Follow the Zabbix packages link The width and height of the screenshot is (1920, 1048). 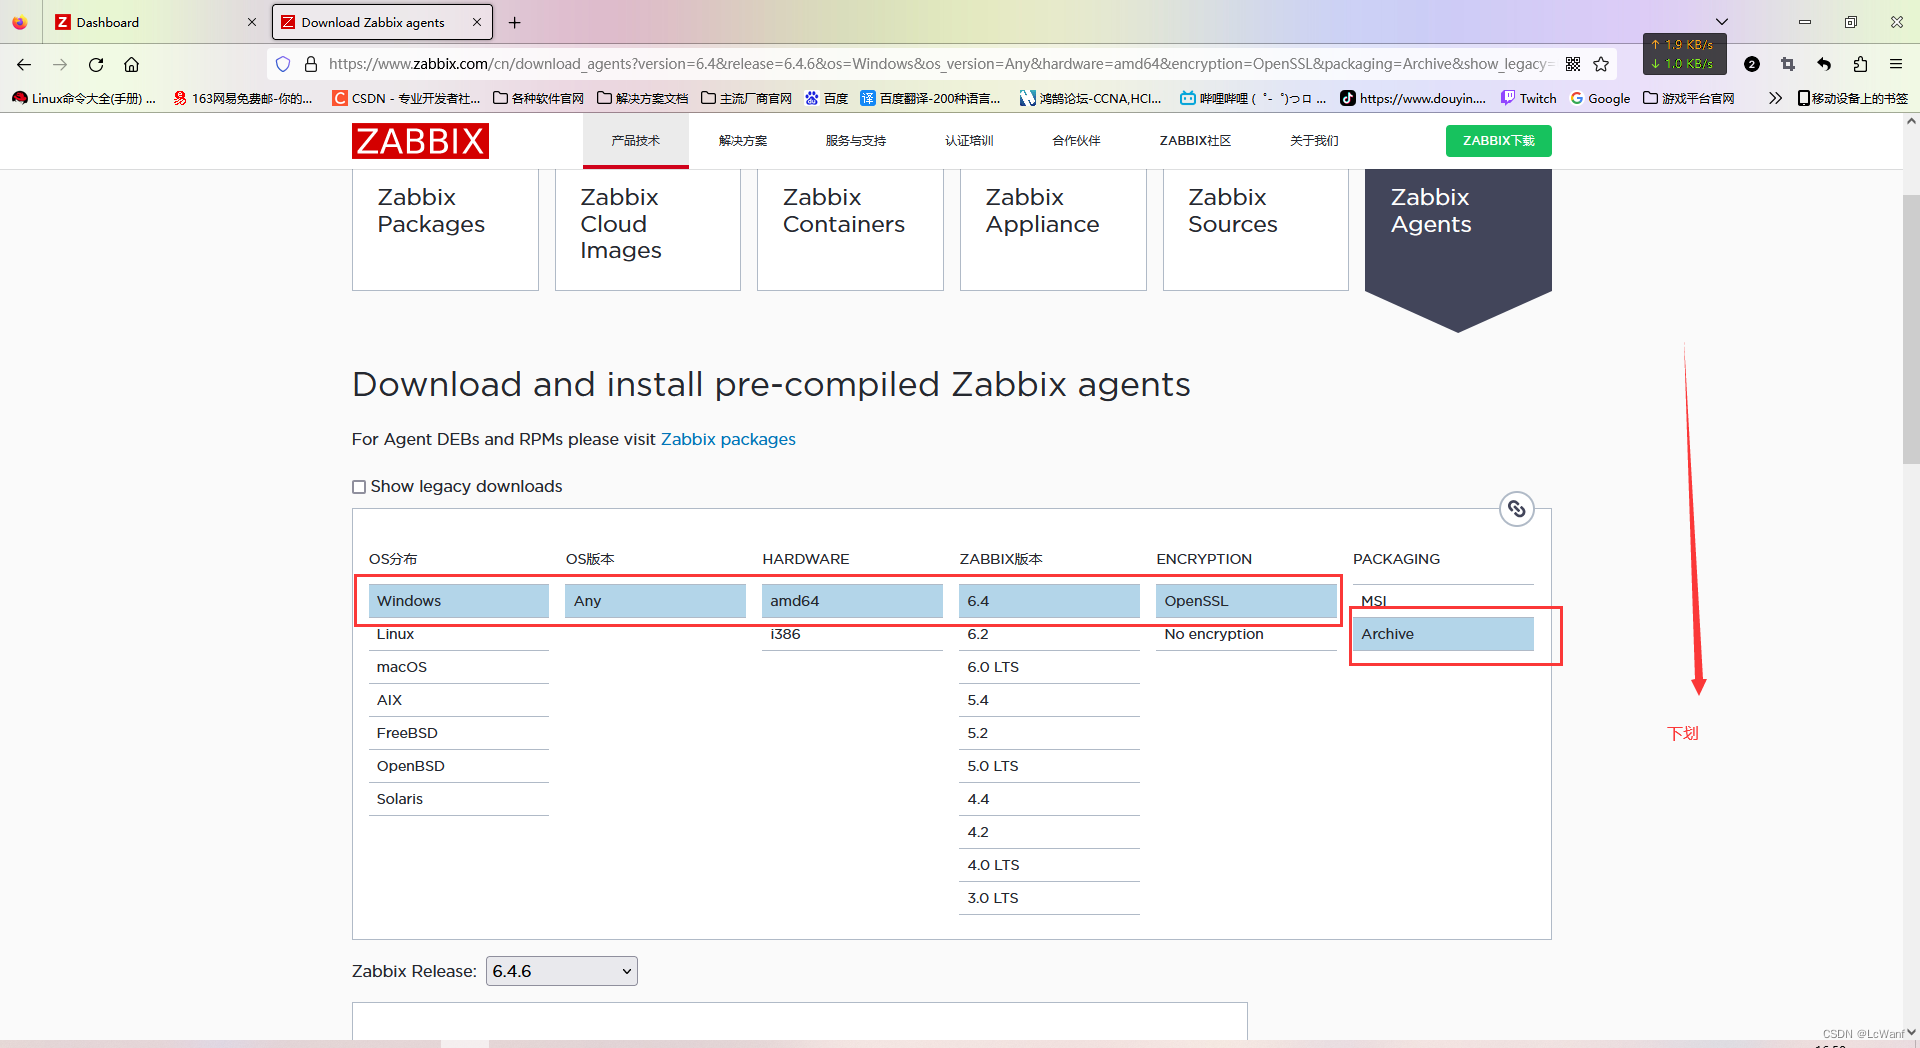(x=728, y=439)
